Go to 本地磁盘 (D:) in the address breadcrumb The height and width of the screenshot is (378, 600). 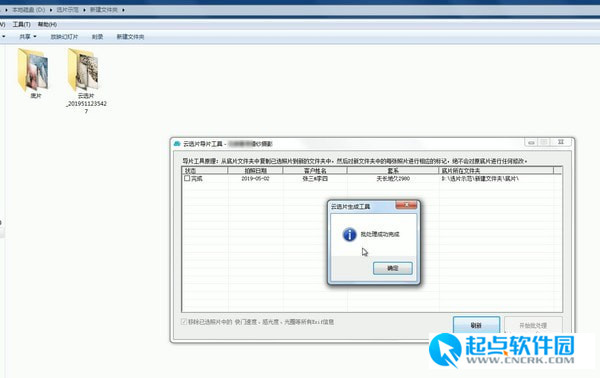(28, 10)
